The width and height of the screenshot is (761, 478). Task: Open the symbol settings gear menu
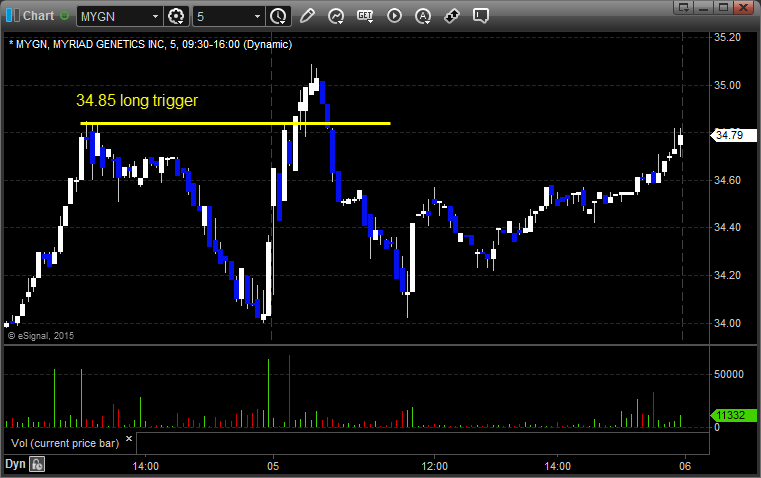click(x=176, y=16)
